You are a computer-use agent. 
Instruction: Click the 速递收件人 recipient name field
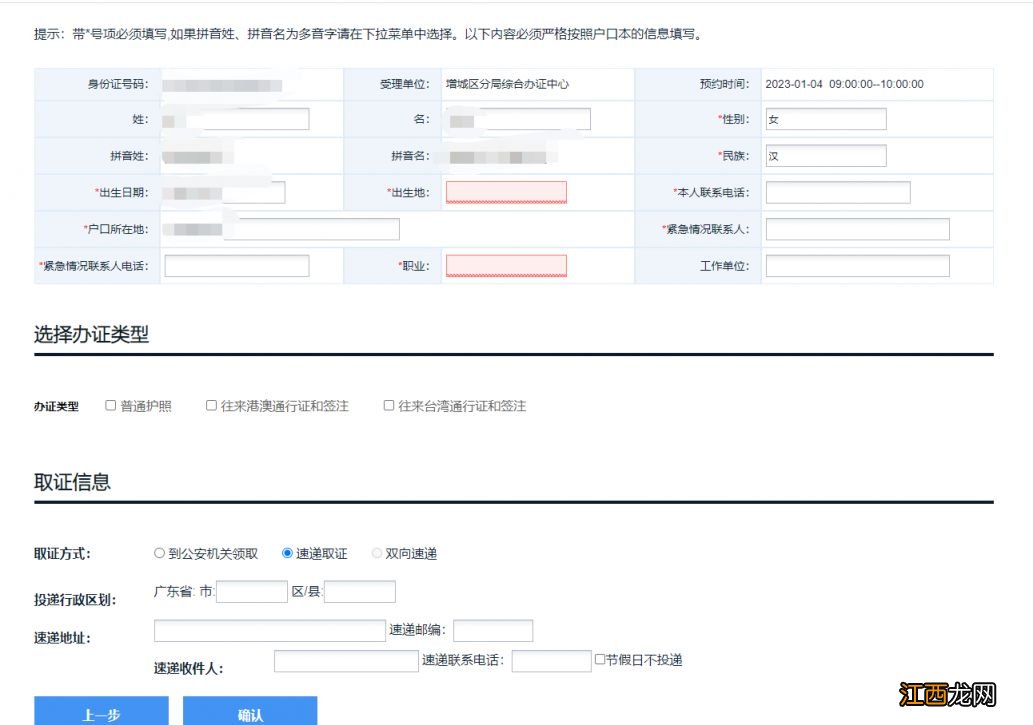pyautogui.click(x=344, y=660)
